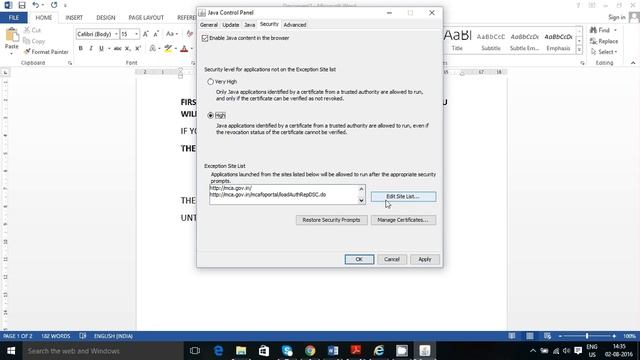This screenshot has height=360, width=640.
Task: Switch to Web Layout view in Word status bar
Action: tap(547, 336)
